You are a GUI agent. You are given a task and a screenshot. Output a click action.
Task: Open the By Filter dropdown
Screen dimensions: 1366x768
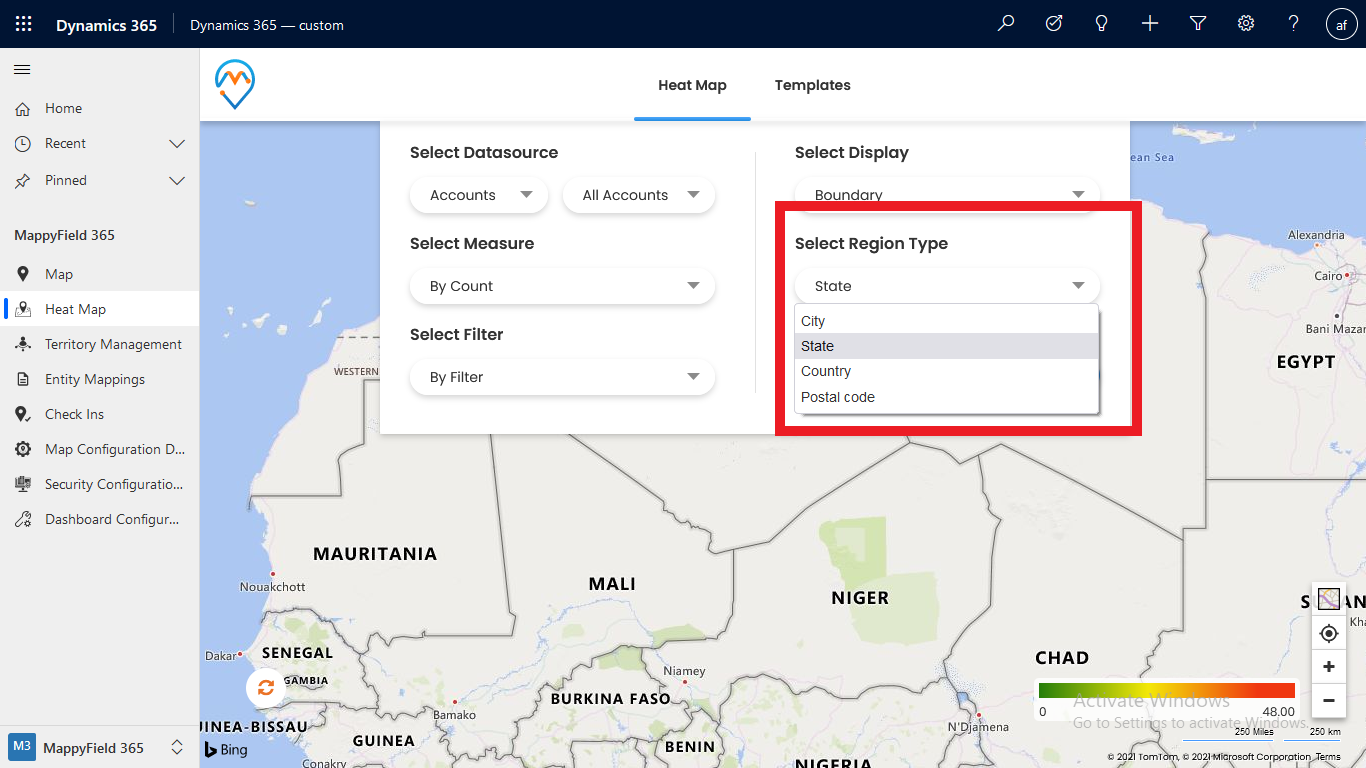[x=562, y=377]
